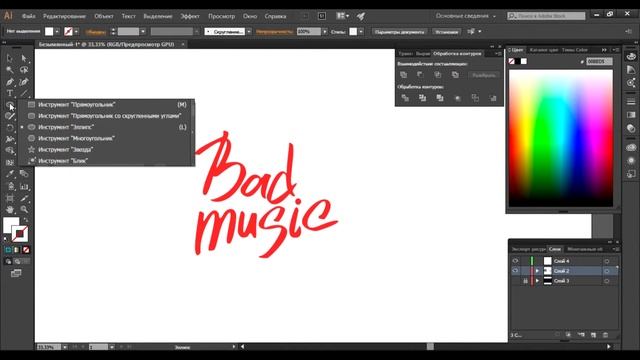Click the GPU rocket icon in menu bar
Screen dimensions: 640x360
coord(361,16)
